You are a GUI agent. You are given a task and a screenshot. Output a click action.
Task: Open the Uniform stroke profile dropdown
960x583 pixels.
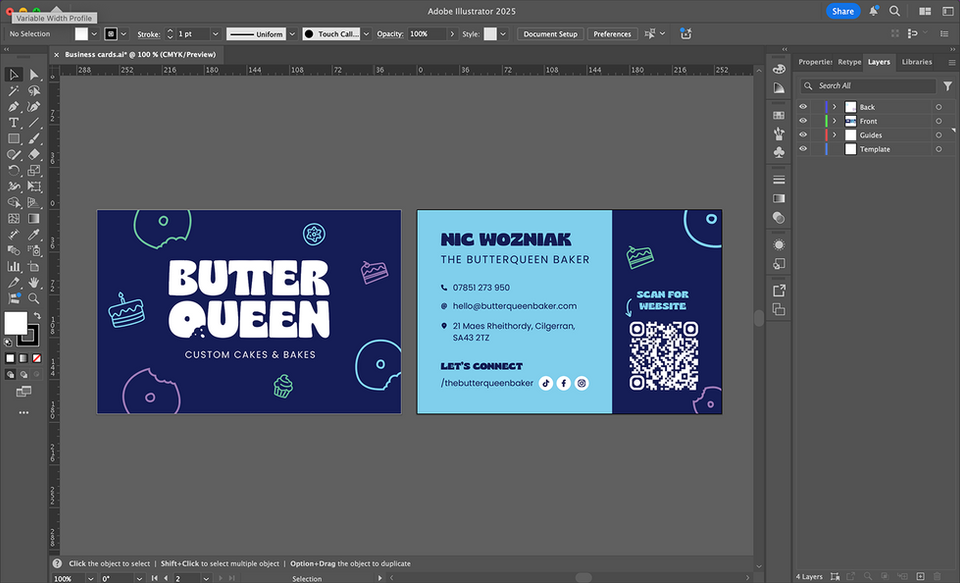pyautogui.click(x=292, y=34)
